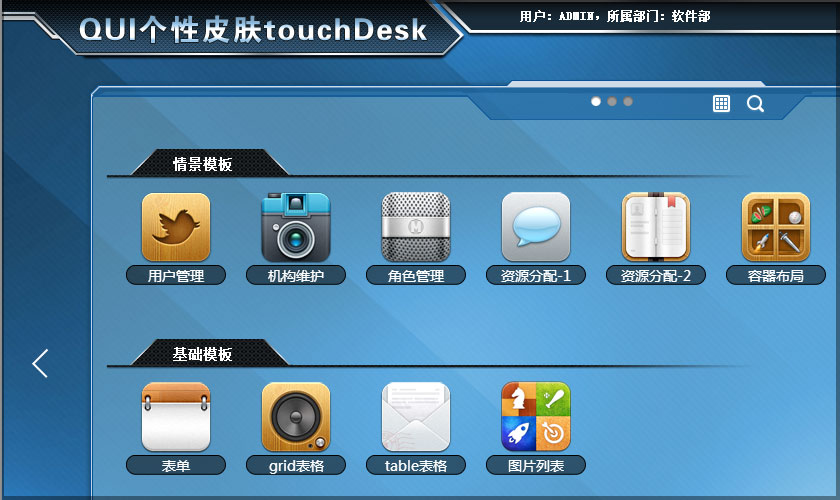The image size is (840, 500).
Task: Click the 用户: ADMIN department text
Action: 614,17
